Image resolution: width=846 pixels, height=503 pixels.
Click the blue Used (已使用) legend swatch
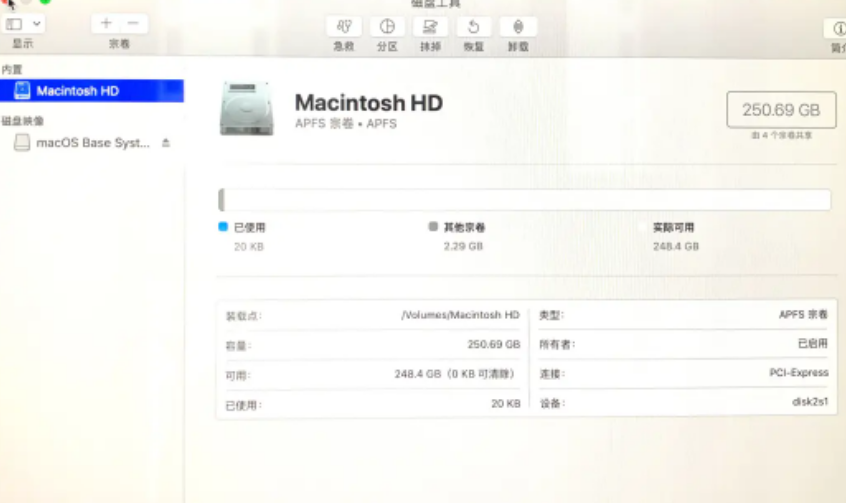click(223, 227)
